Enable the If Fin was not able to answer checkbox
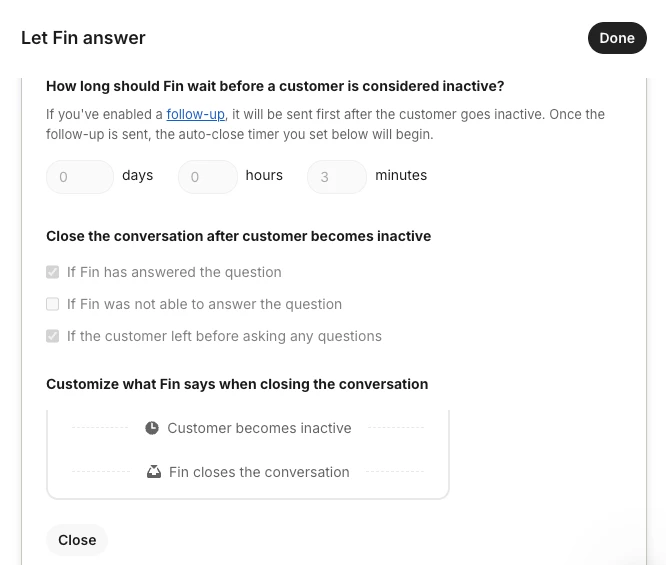Screen dimensions: 666x565 point(53,304)
